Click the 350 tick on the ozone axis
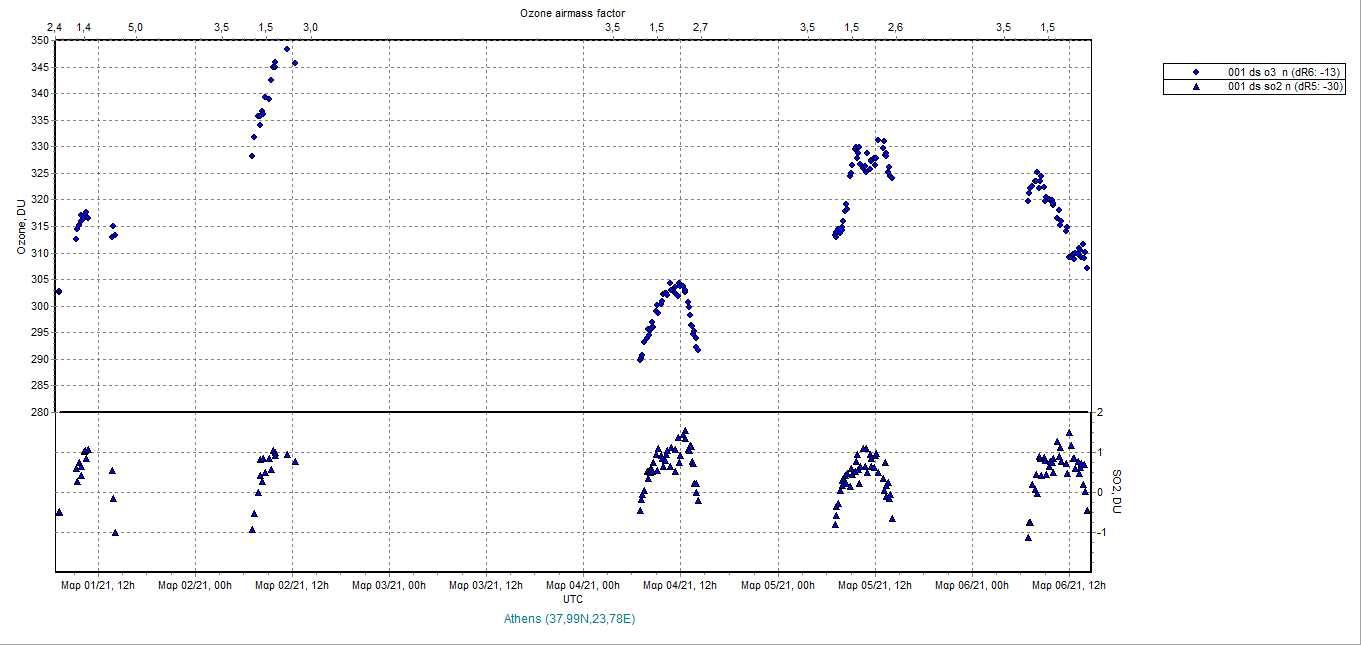1361x645 pixels. 38,40
